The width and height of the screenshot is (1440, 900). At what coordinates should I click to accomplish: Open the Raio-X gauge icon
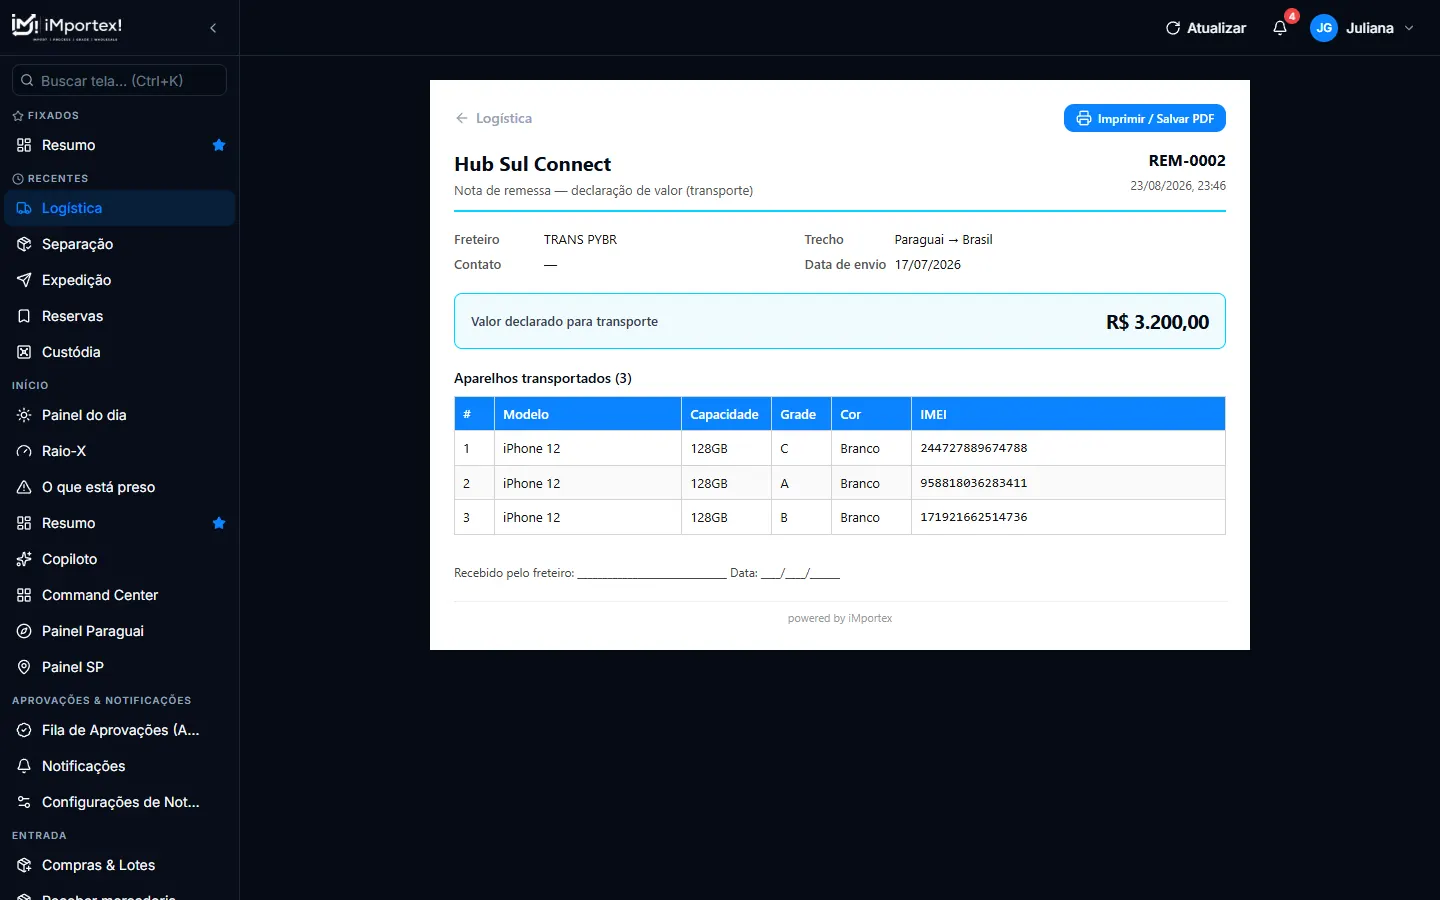(x=24, y=451)
